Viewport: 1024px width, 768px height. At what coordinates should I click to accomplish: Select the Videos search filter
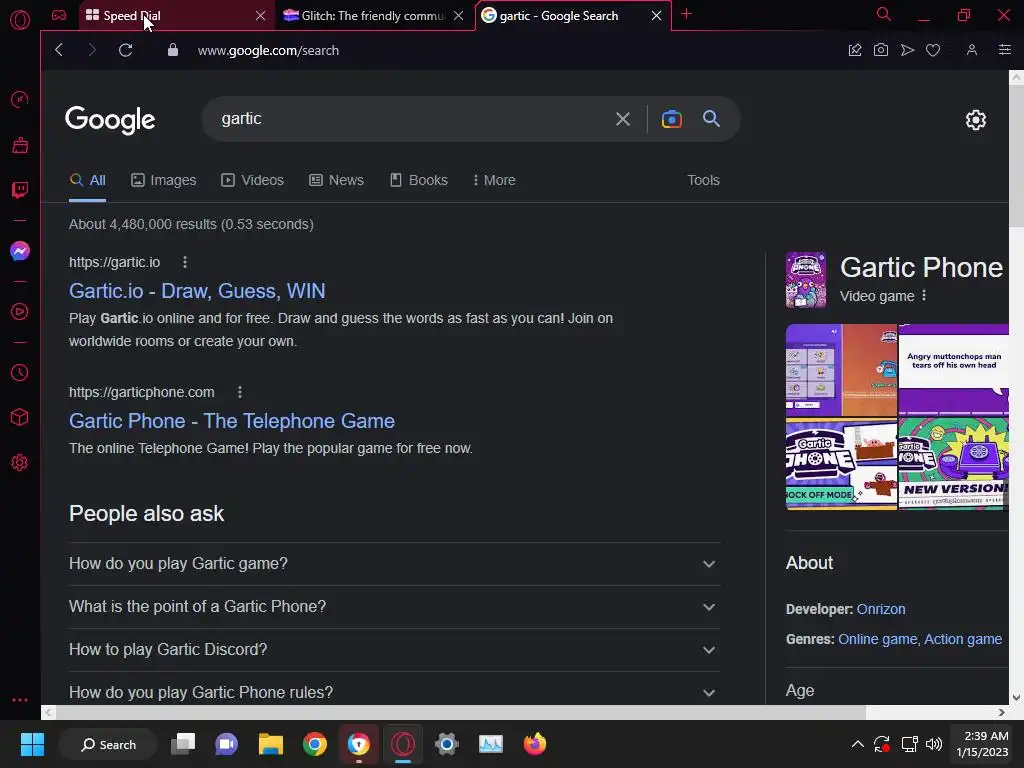[x=252, y=180]
